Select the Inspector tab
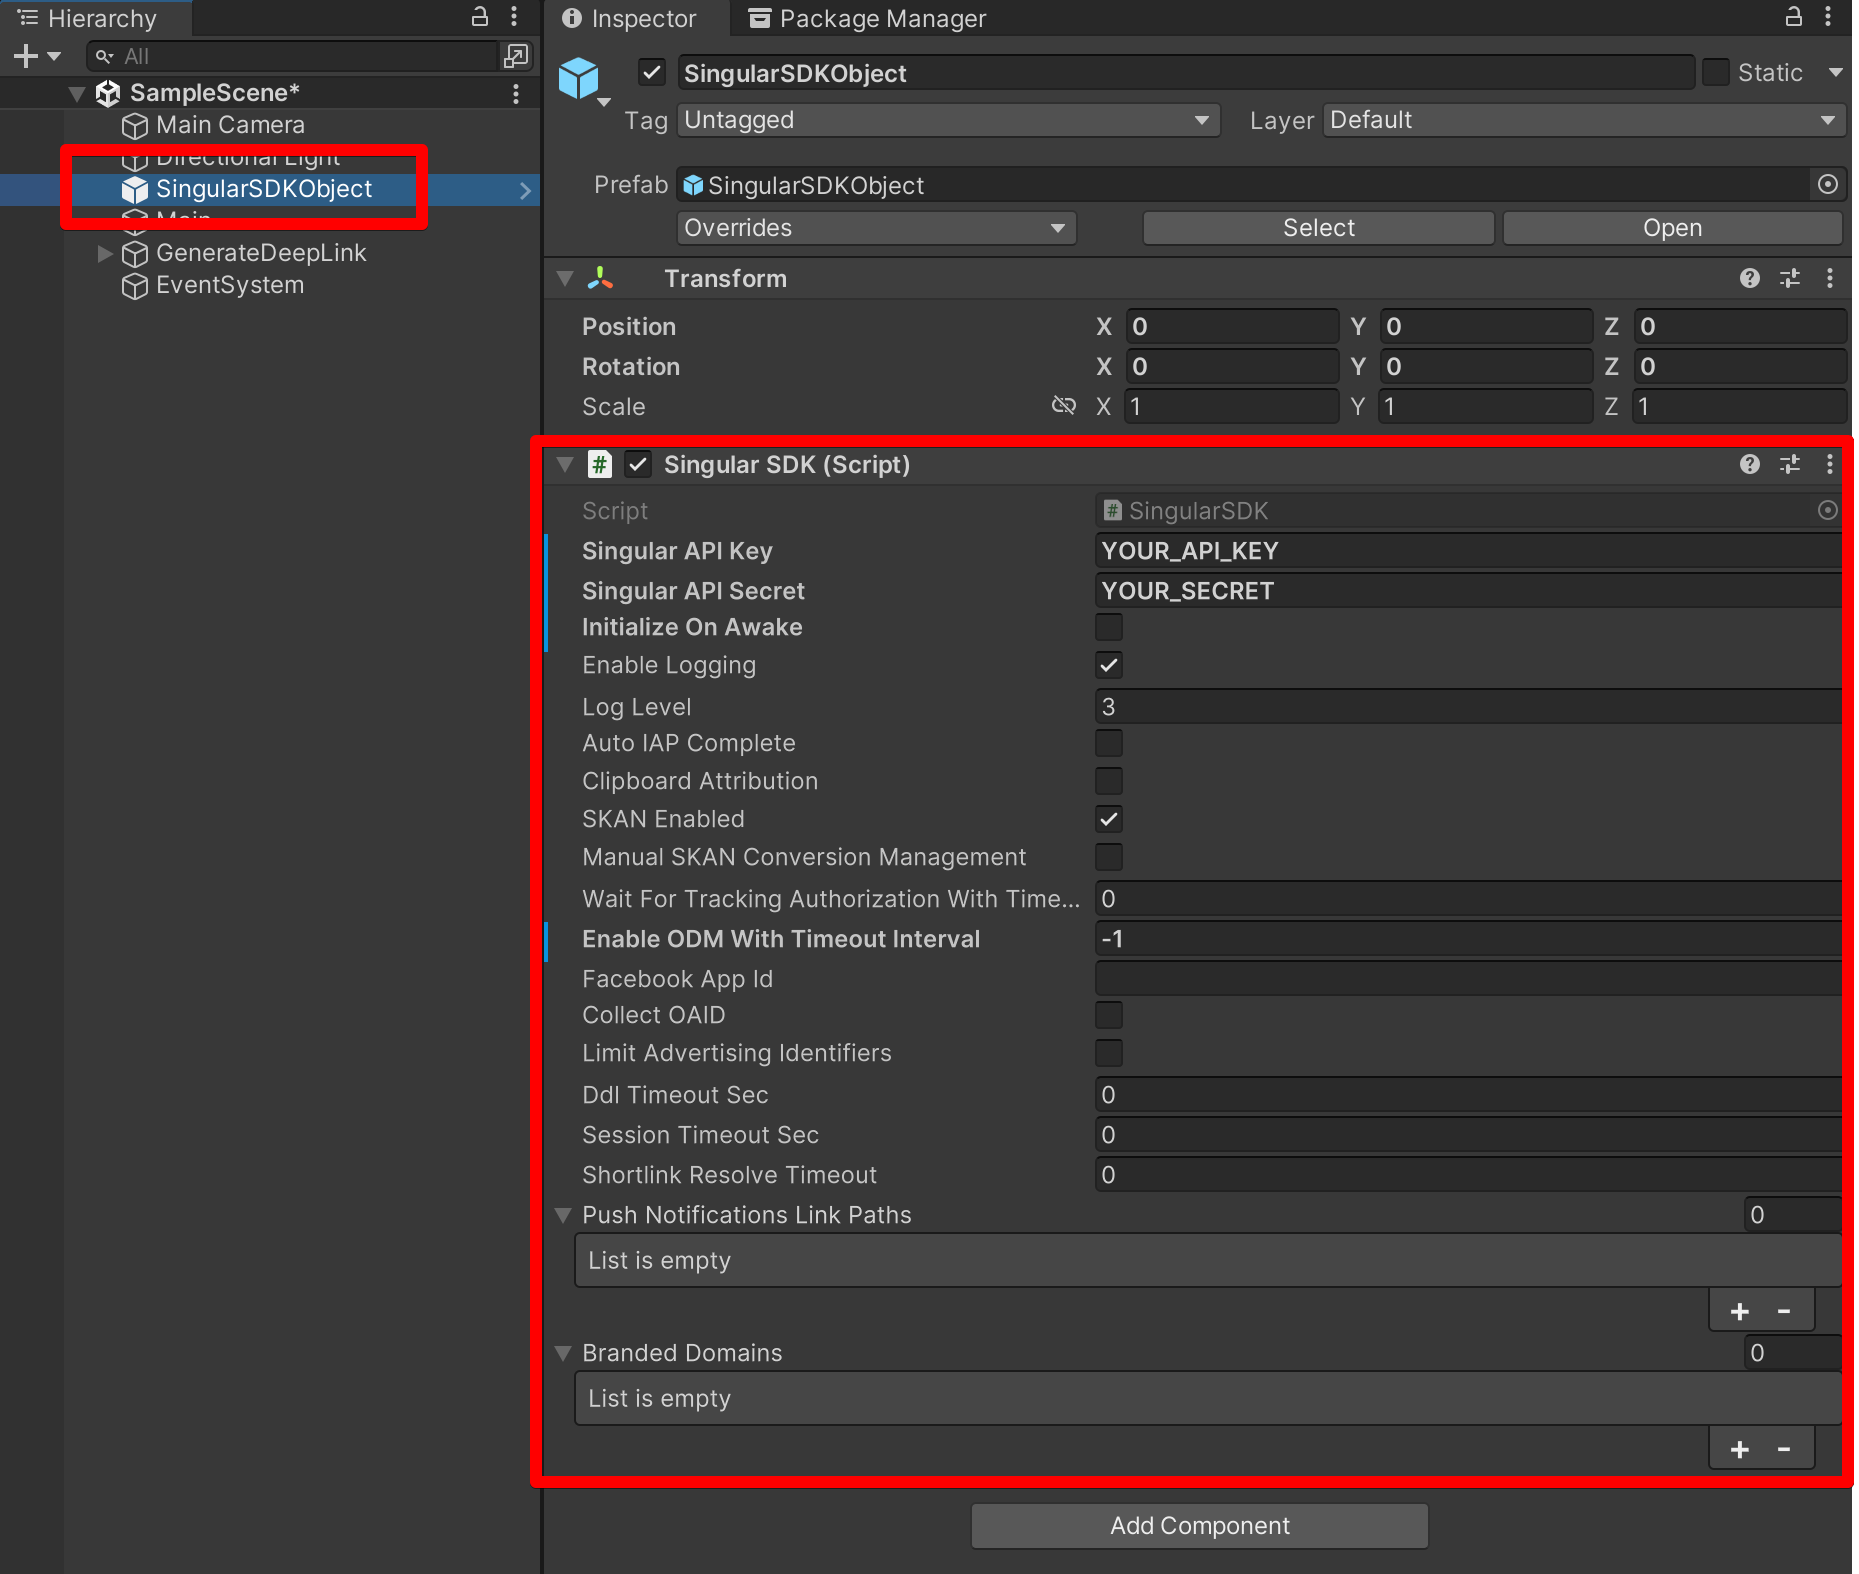 click(630, 19)
